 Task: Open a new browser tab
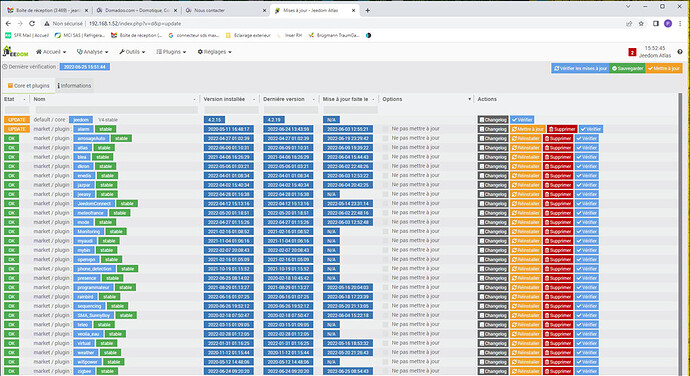pyautogui.click(x=367, y=10)
